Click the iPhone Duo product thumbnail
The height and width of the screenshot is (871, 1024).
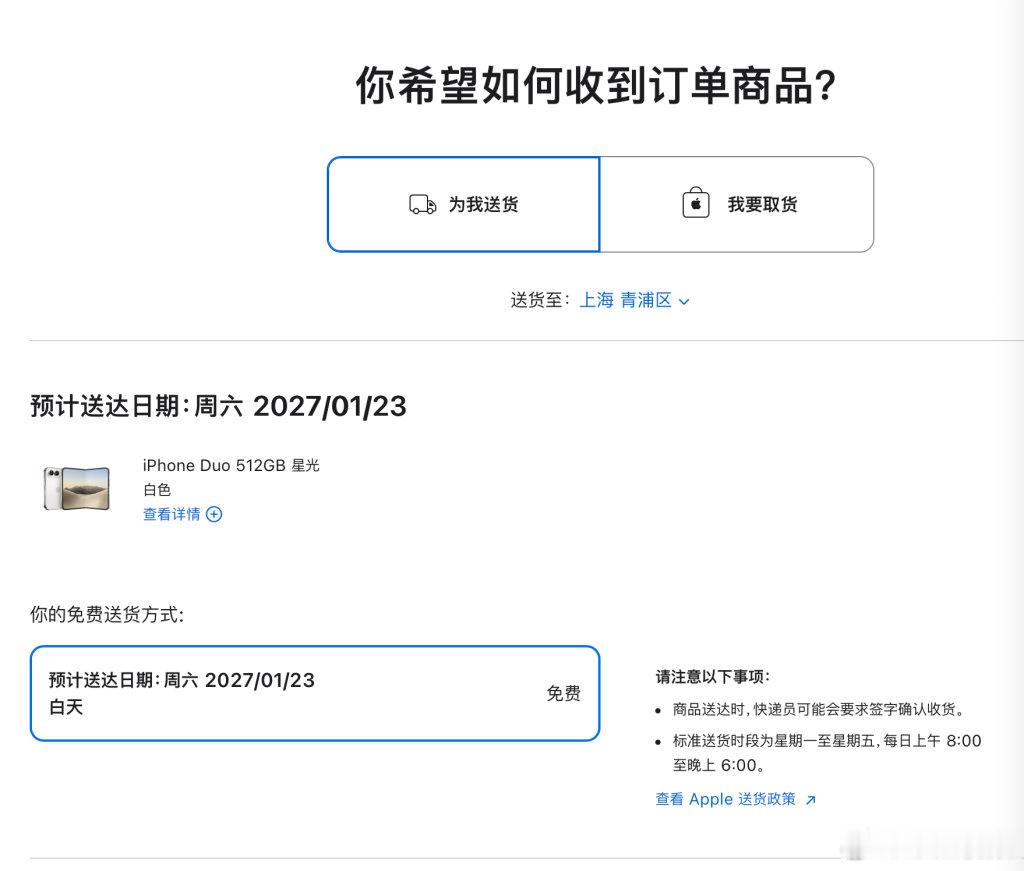coord(76,488)
